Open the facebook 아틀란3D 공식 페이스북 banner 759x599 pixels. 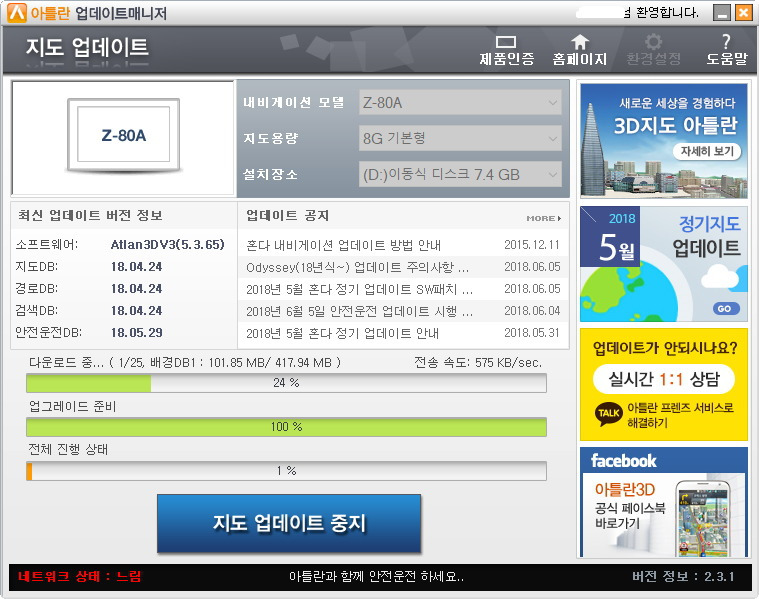coord(664,502)
